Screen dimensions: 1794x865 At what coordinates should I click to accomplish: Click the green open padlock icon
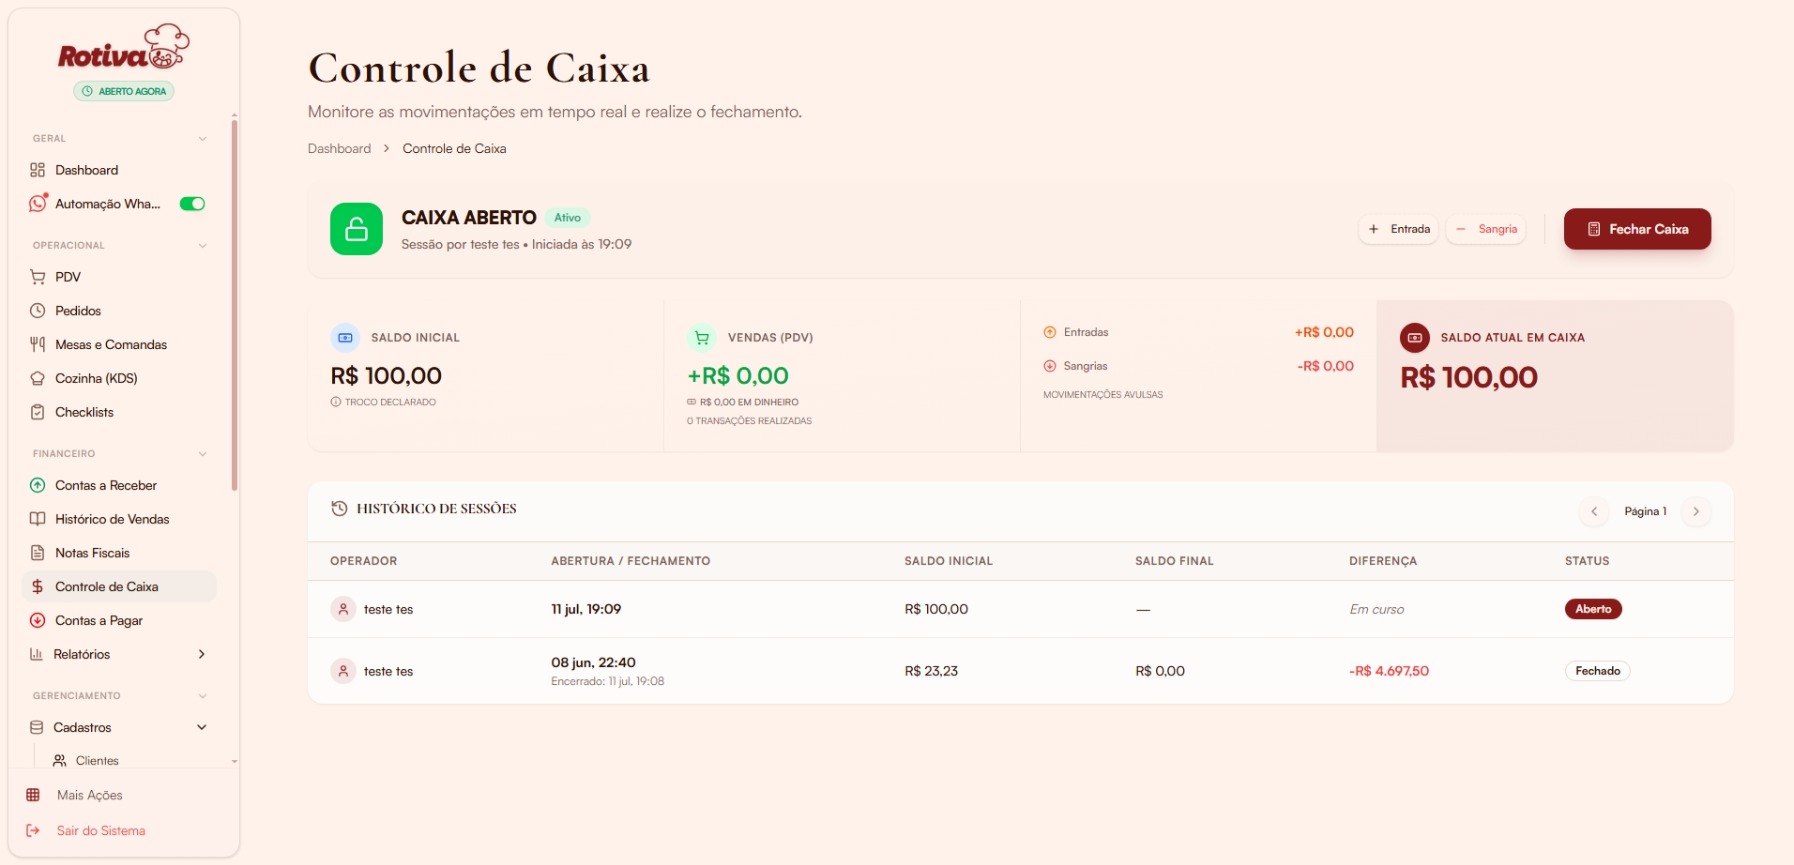pyautogui.click(x=357, y=229)
